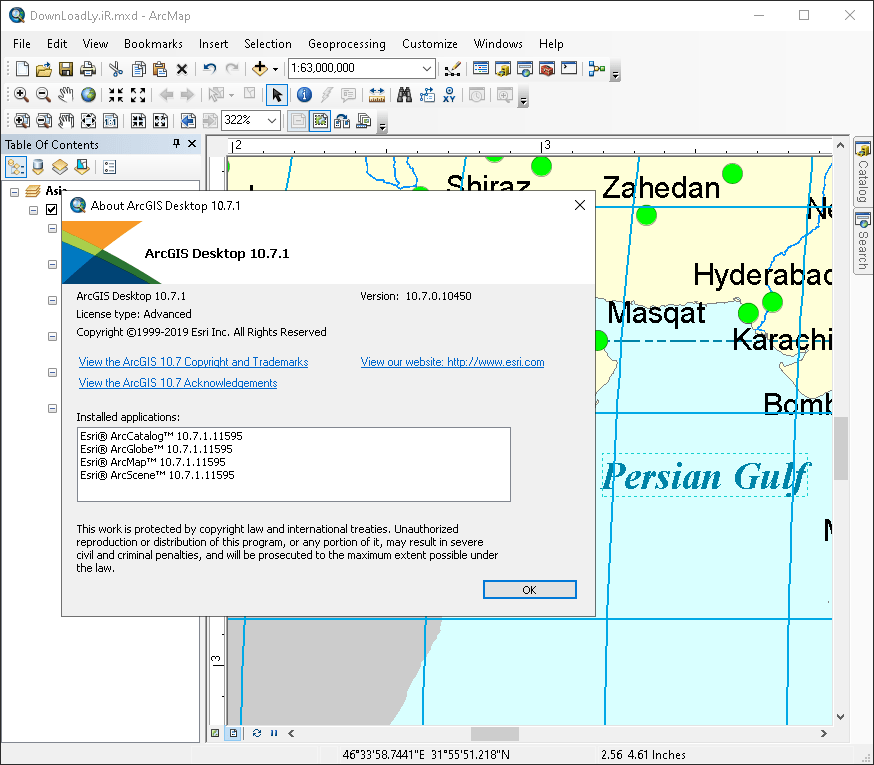Refresh the map view with refresh button

click(257, 733)
